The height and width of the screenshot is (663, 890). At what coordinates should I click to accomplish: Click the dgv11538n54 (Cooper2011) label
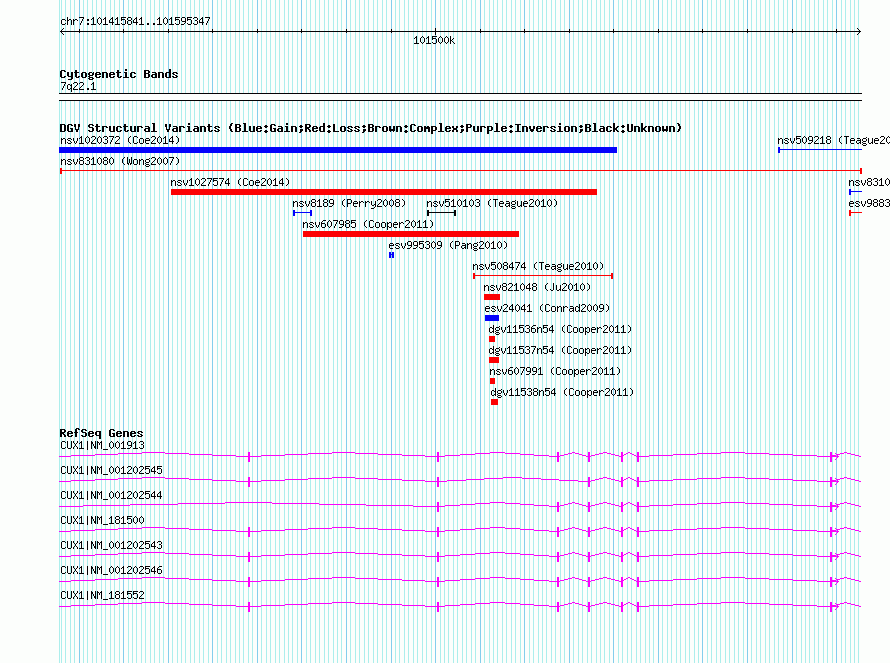[562, 392]
